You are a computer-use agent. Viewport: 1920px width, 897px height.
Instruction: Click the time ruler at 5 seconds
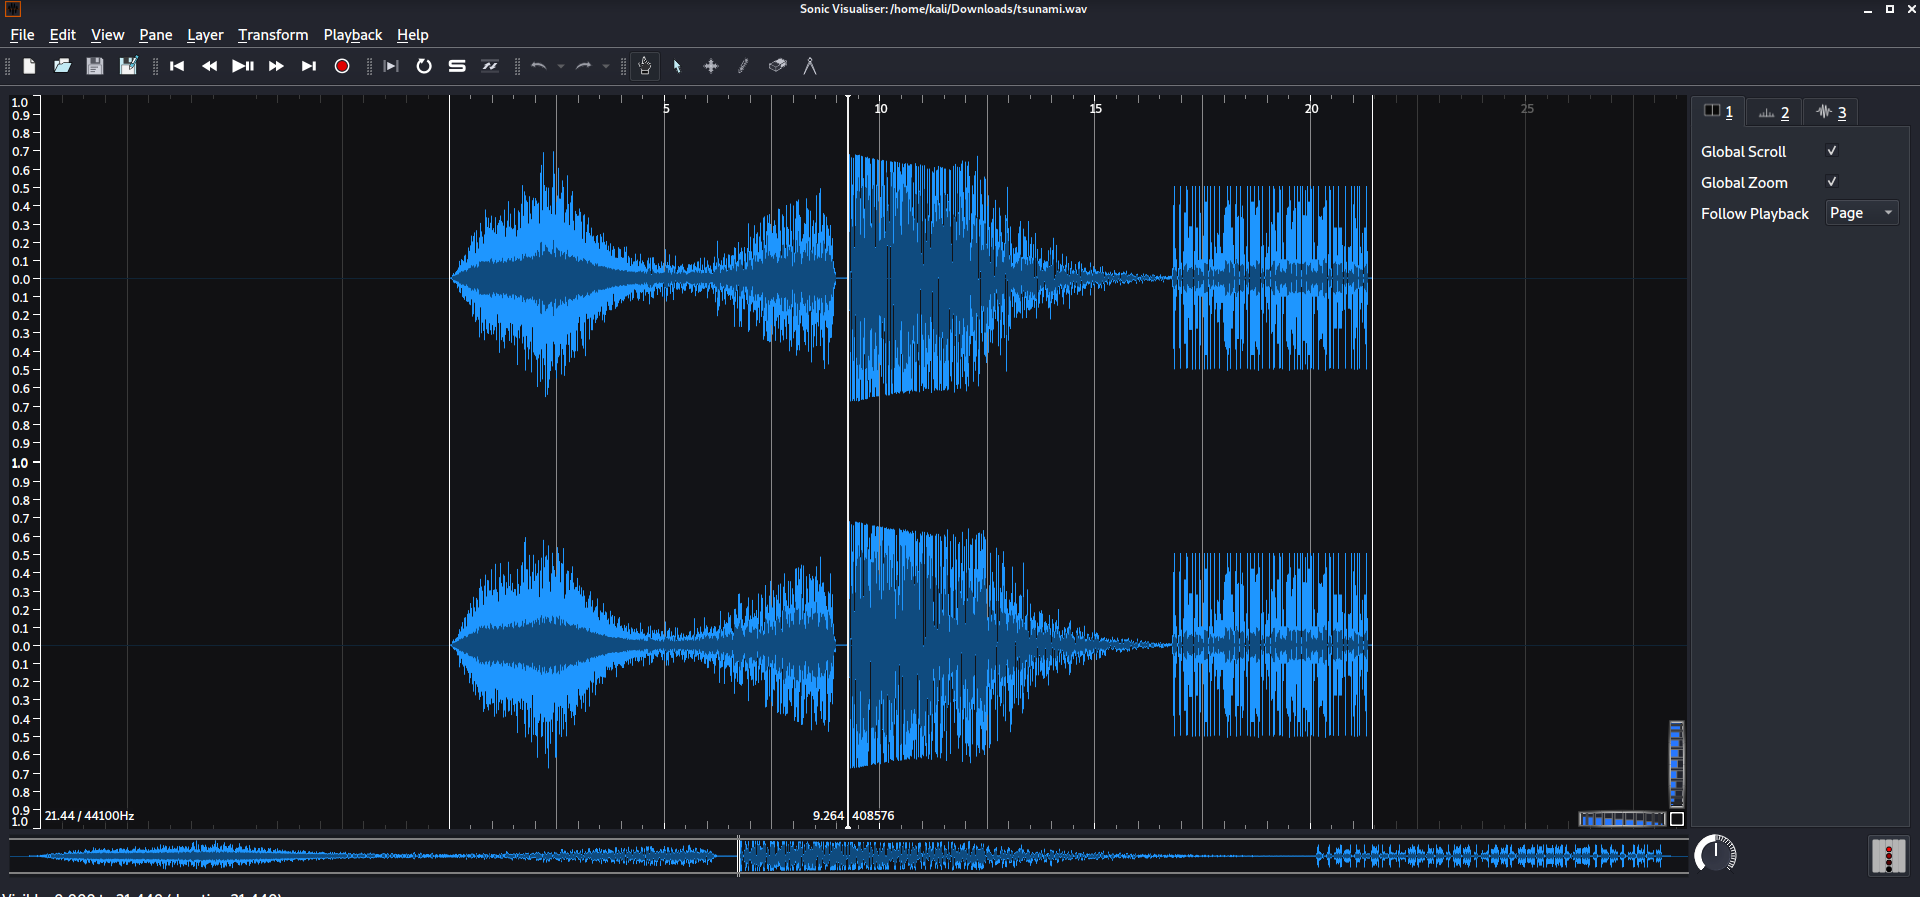click(x=666, y=108)
